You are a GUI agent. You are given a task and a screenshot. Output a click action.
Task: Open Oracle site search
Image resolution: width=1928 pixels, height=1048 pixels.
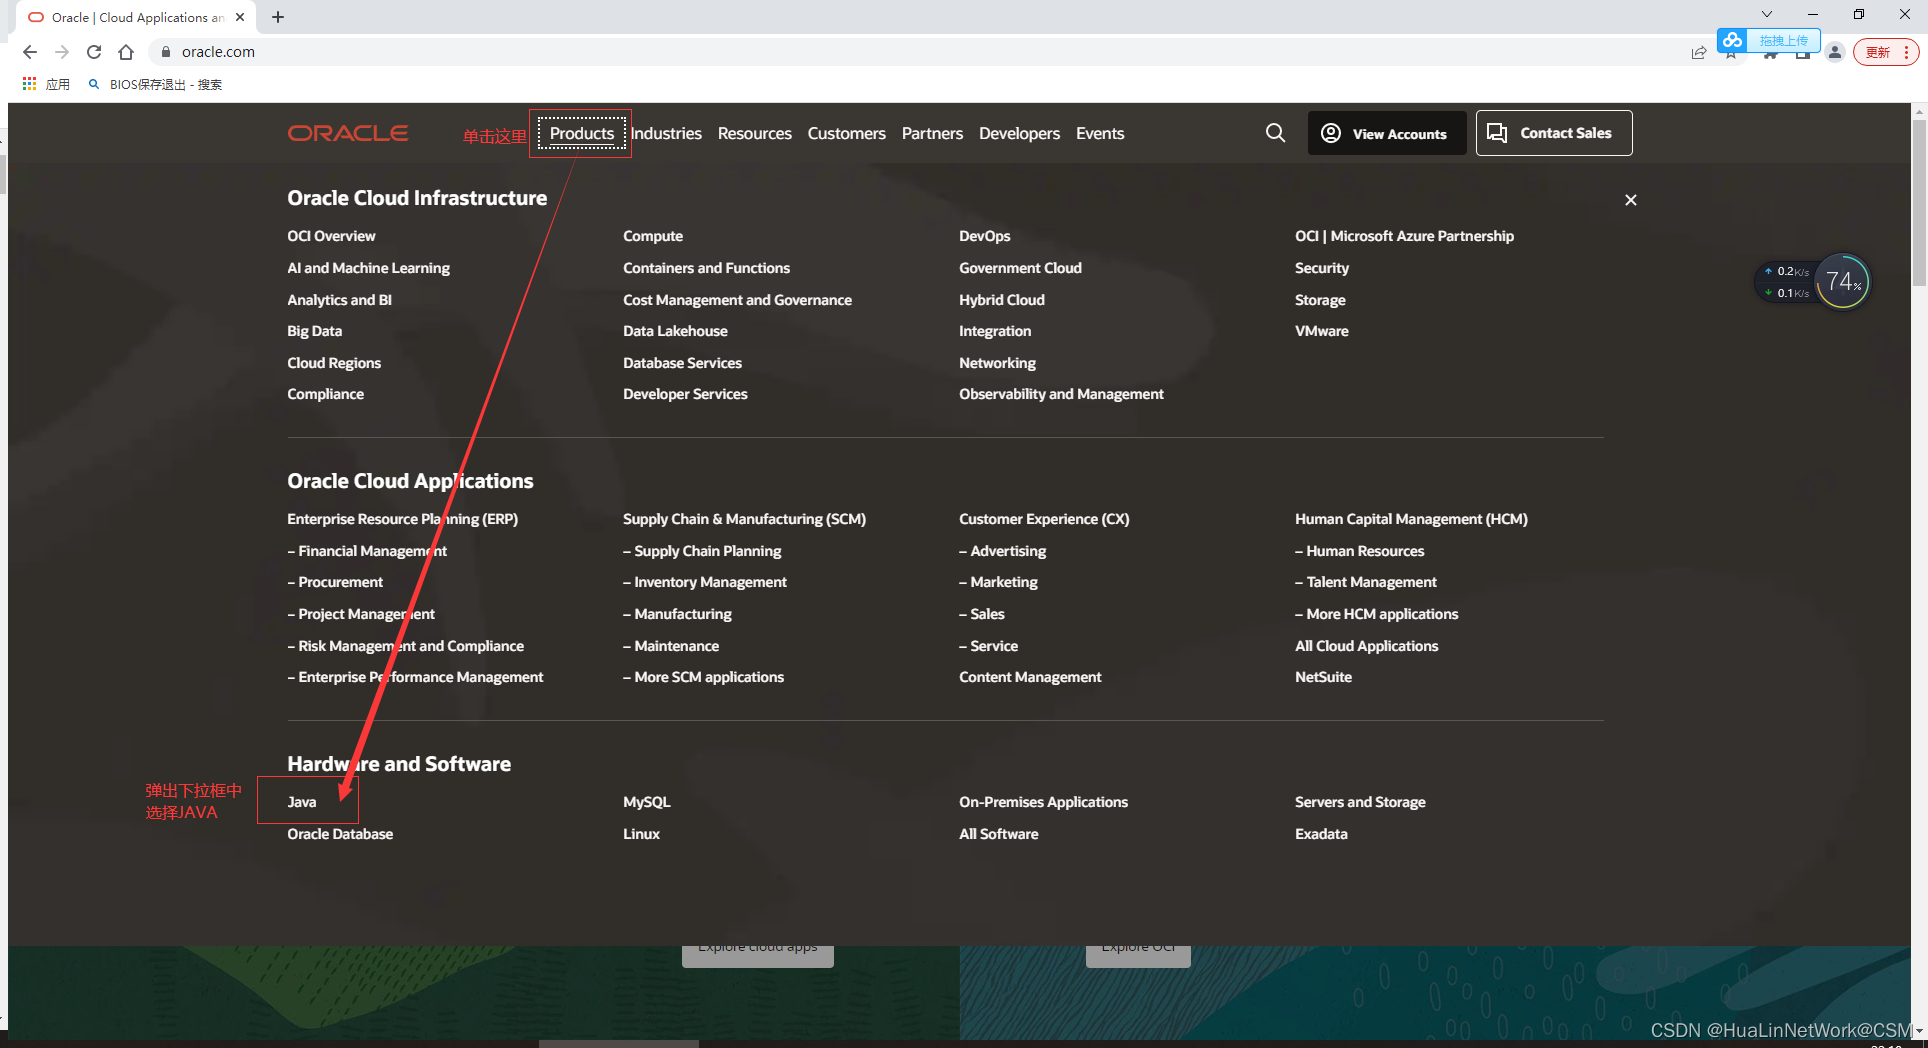tap(1275, 133)
